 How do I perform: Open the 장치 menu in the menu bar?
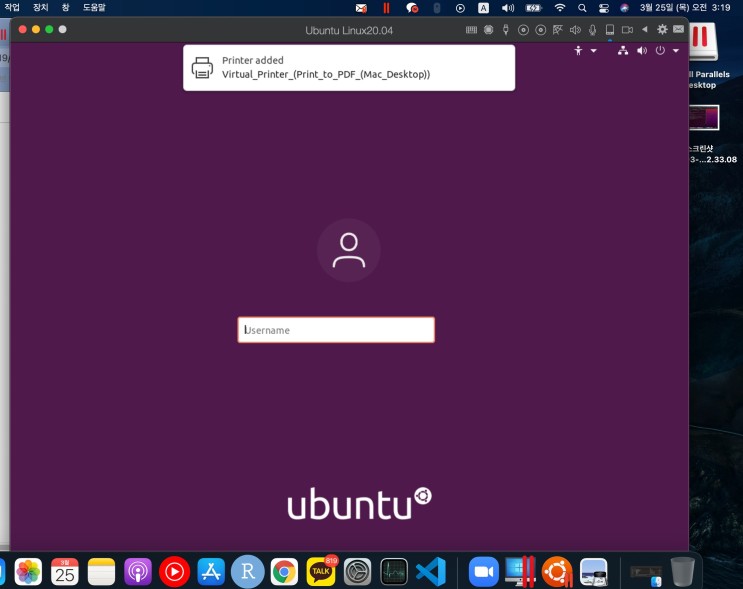41,8
